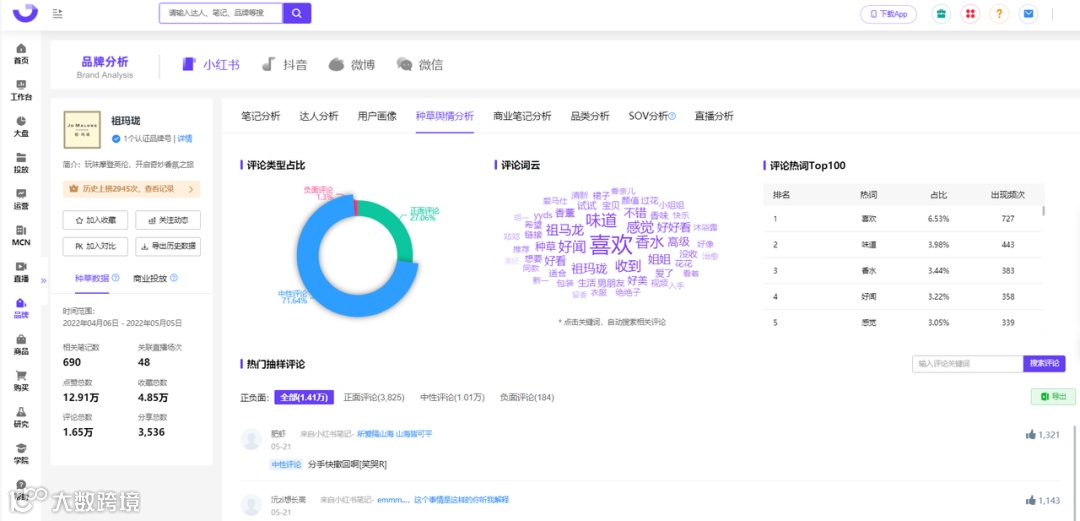Open note link 所爱隔山海 山海皆可平
This screenshot has height=521, width=1080.
[x=395, y=434]
